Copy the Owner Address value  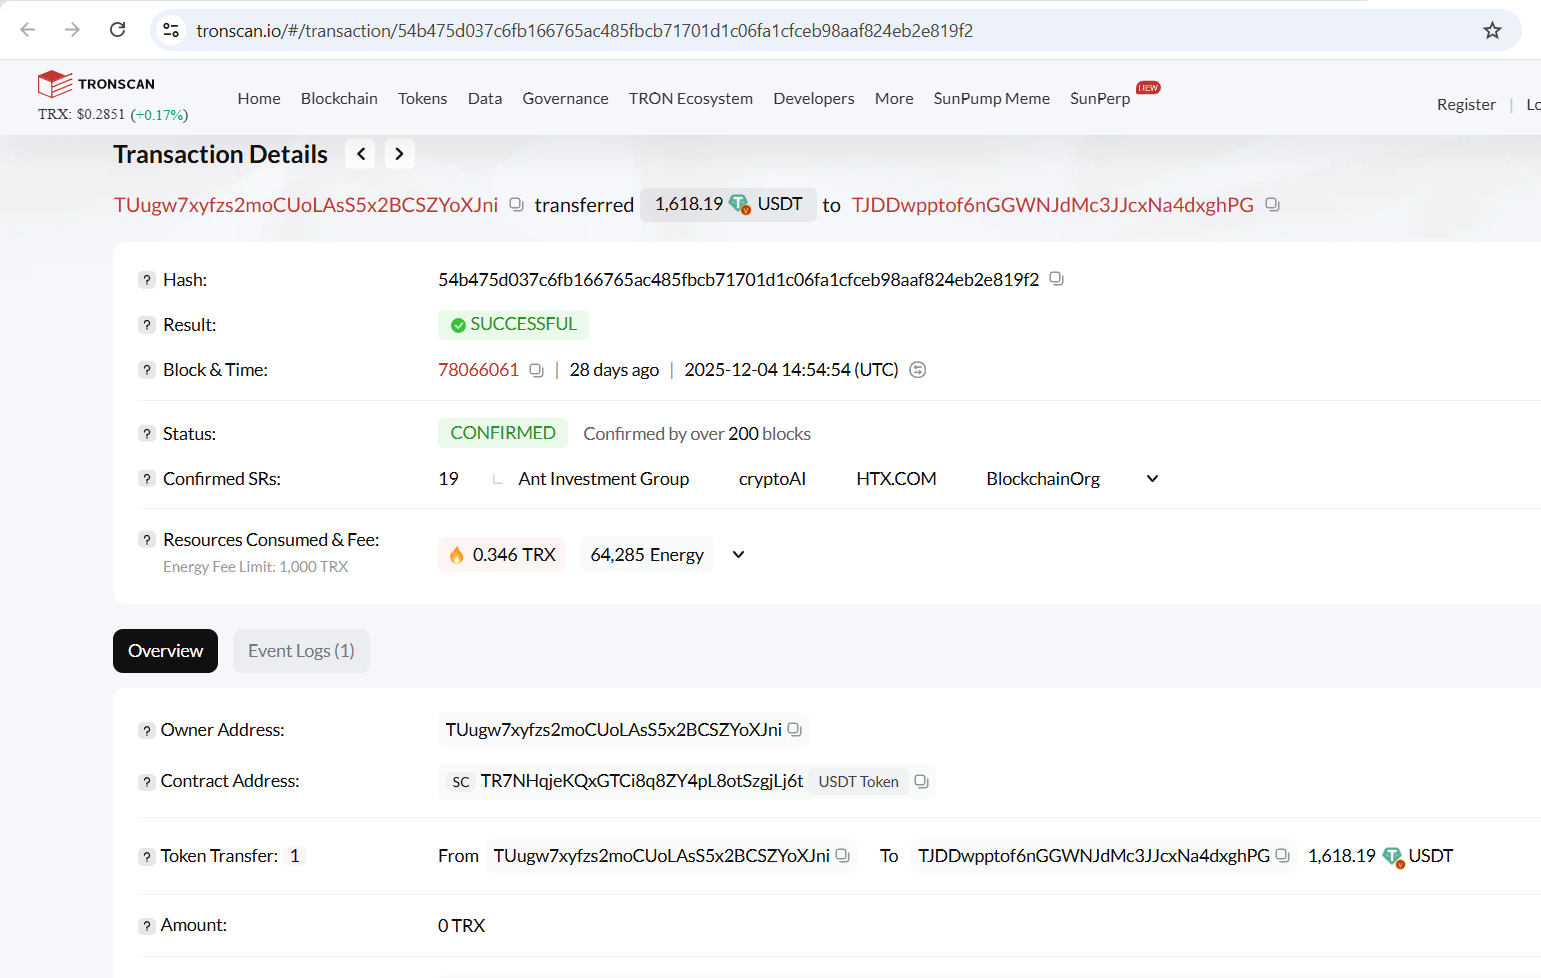794,730
